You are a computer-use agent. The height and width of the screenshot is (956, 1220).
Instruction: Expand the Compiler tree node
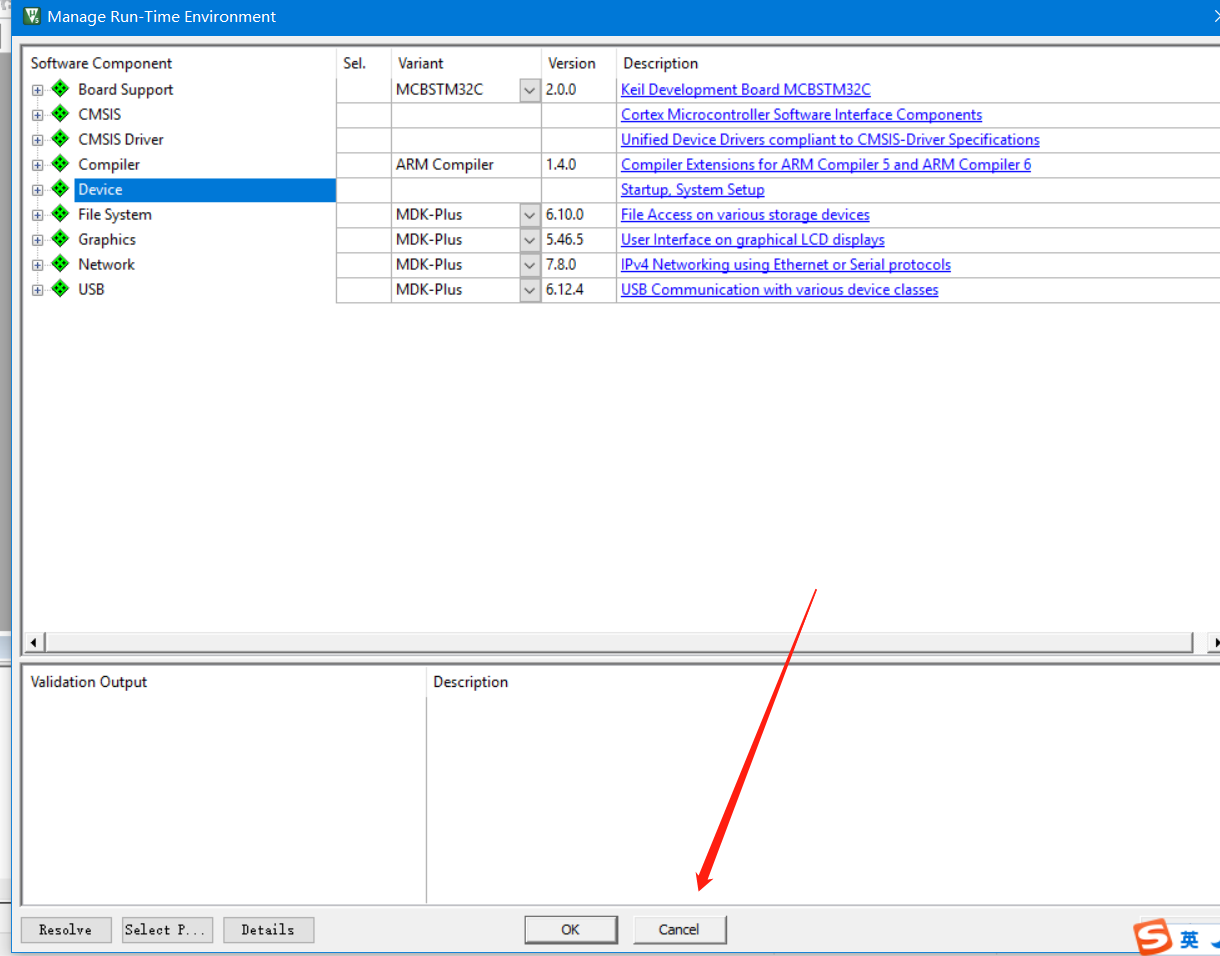(x=38, y=165)
